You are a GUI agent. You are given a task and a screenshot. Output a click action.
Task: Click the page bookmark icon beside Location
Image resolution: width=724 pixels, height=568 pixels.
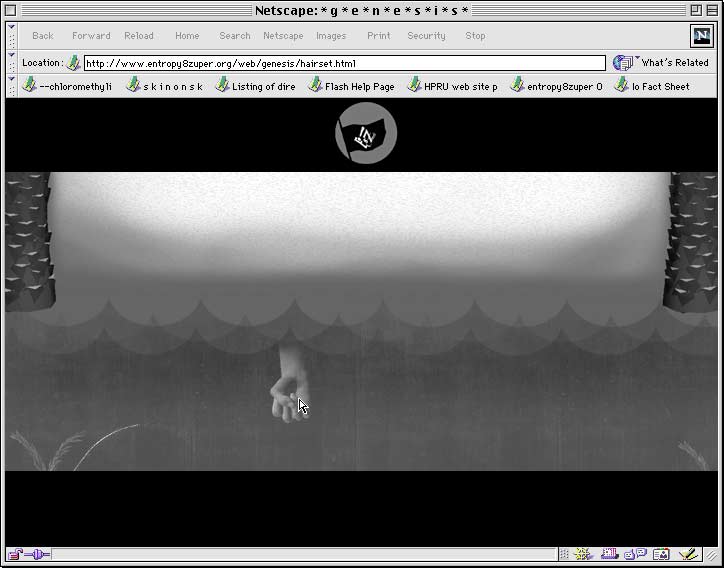[73, 63]
